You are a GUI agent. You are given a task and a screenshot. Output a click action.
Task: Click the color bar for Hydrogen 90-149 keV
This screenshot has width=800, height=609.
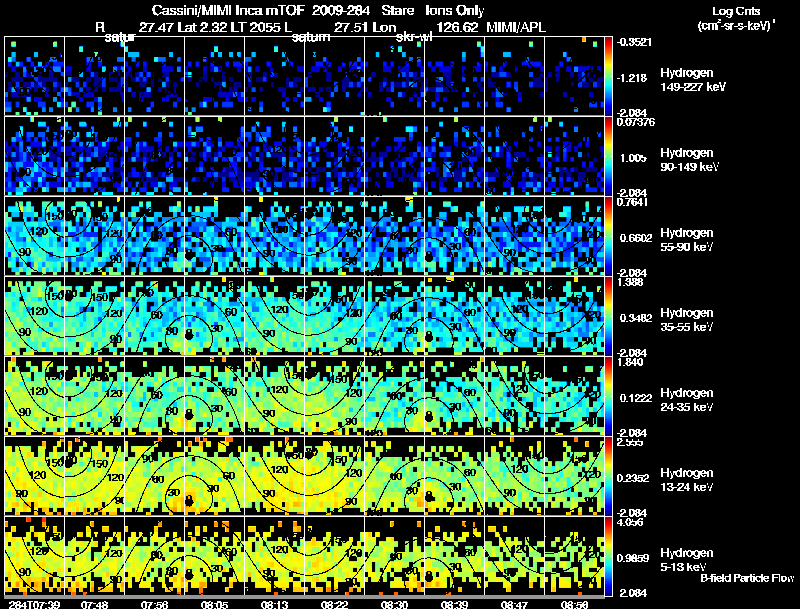pyautogui.click(x=608, y=156)
